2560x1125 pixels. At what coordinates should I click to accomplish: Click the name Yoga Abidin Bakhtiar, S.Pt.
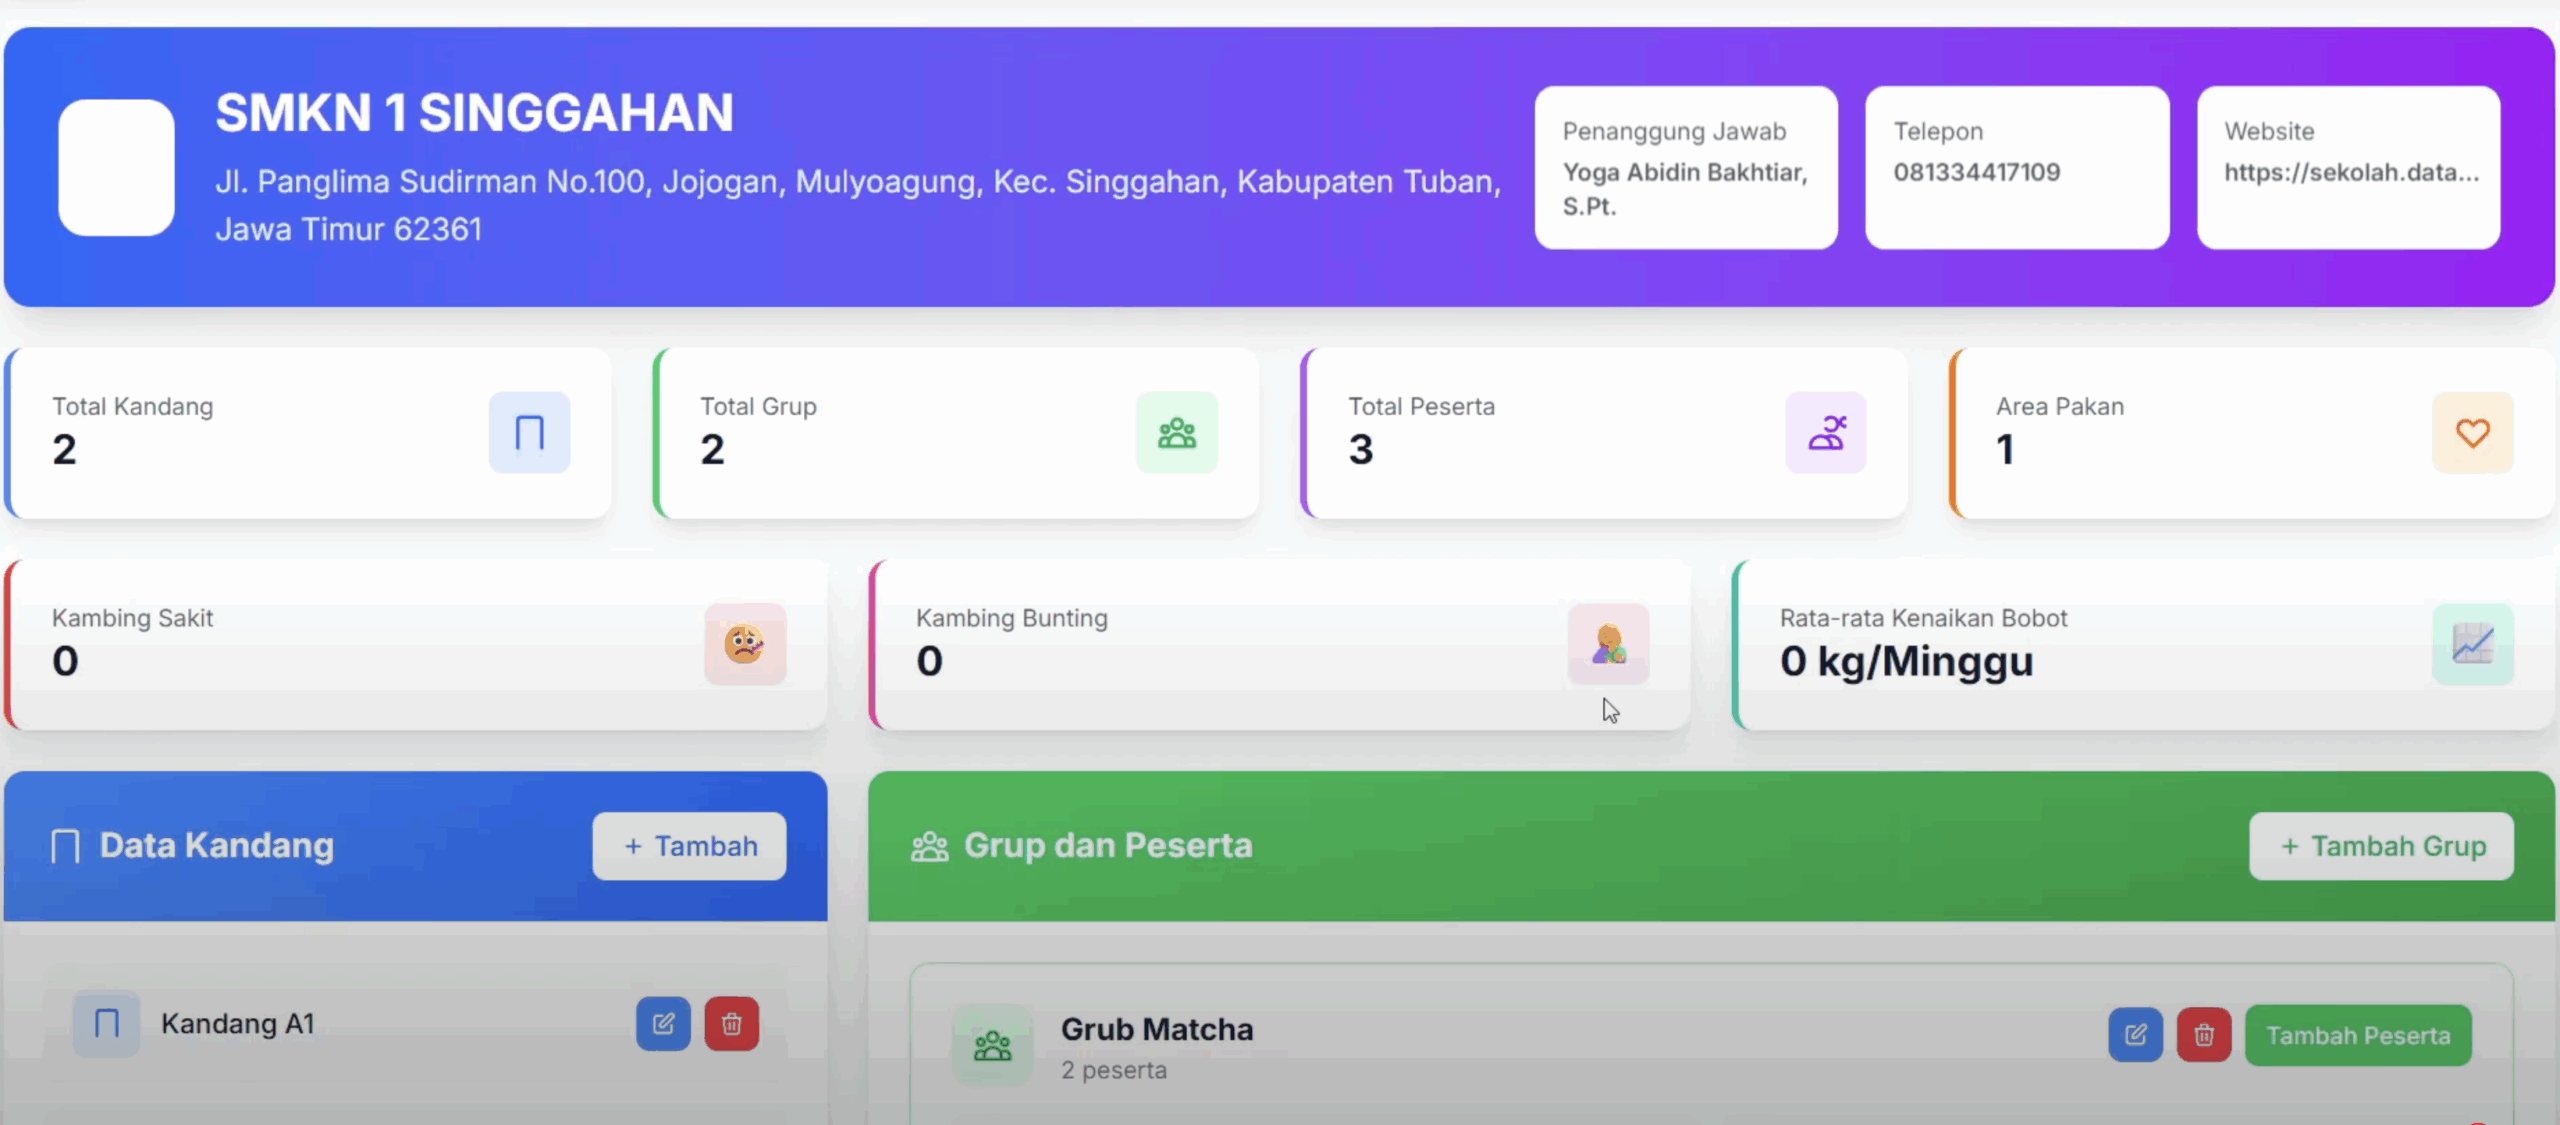1686,189
